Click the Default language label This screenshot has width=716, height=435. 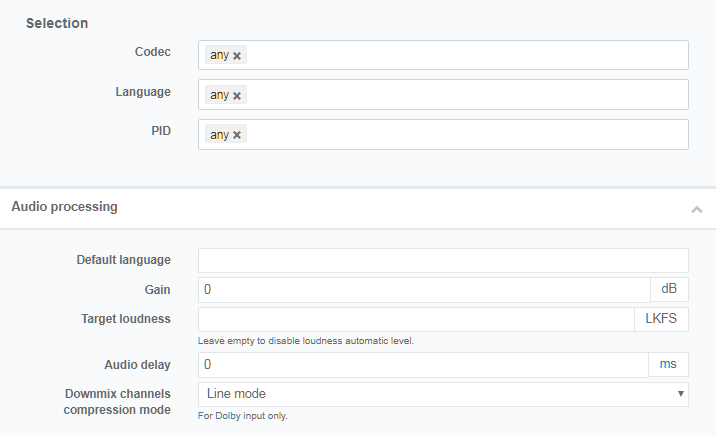(123, 260)
